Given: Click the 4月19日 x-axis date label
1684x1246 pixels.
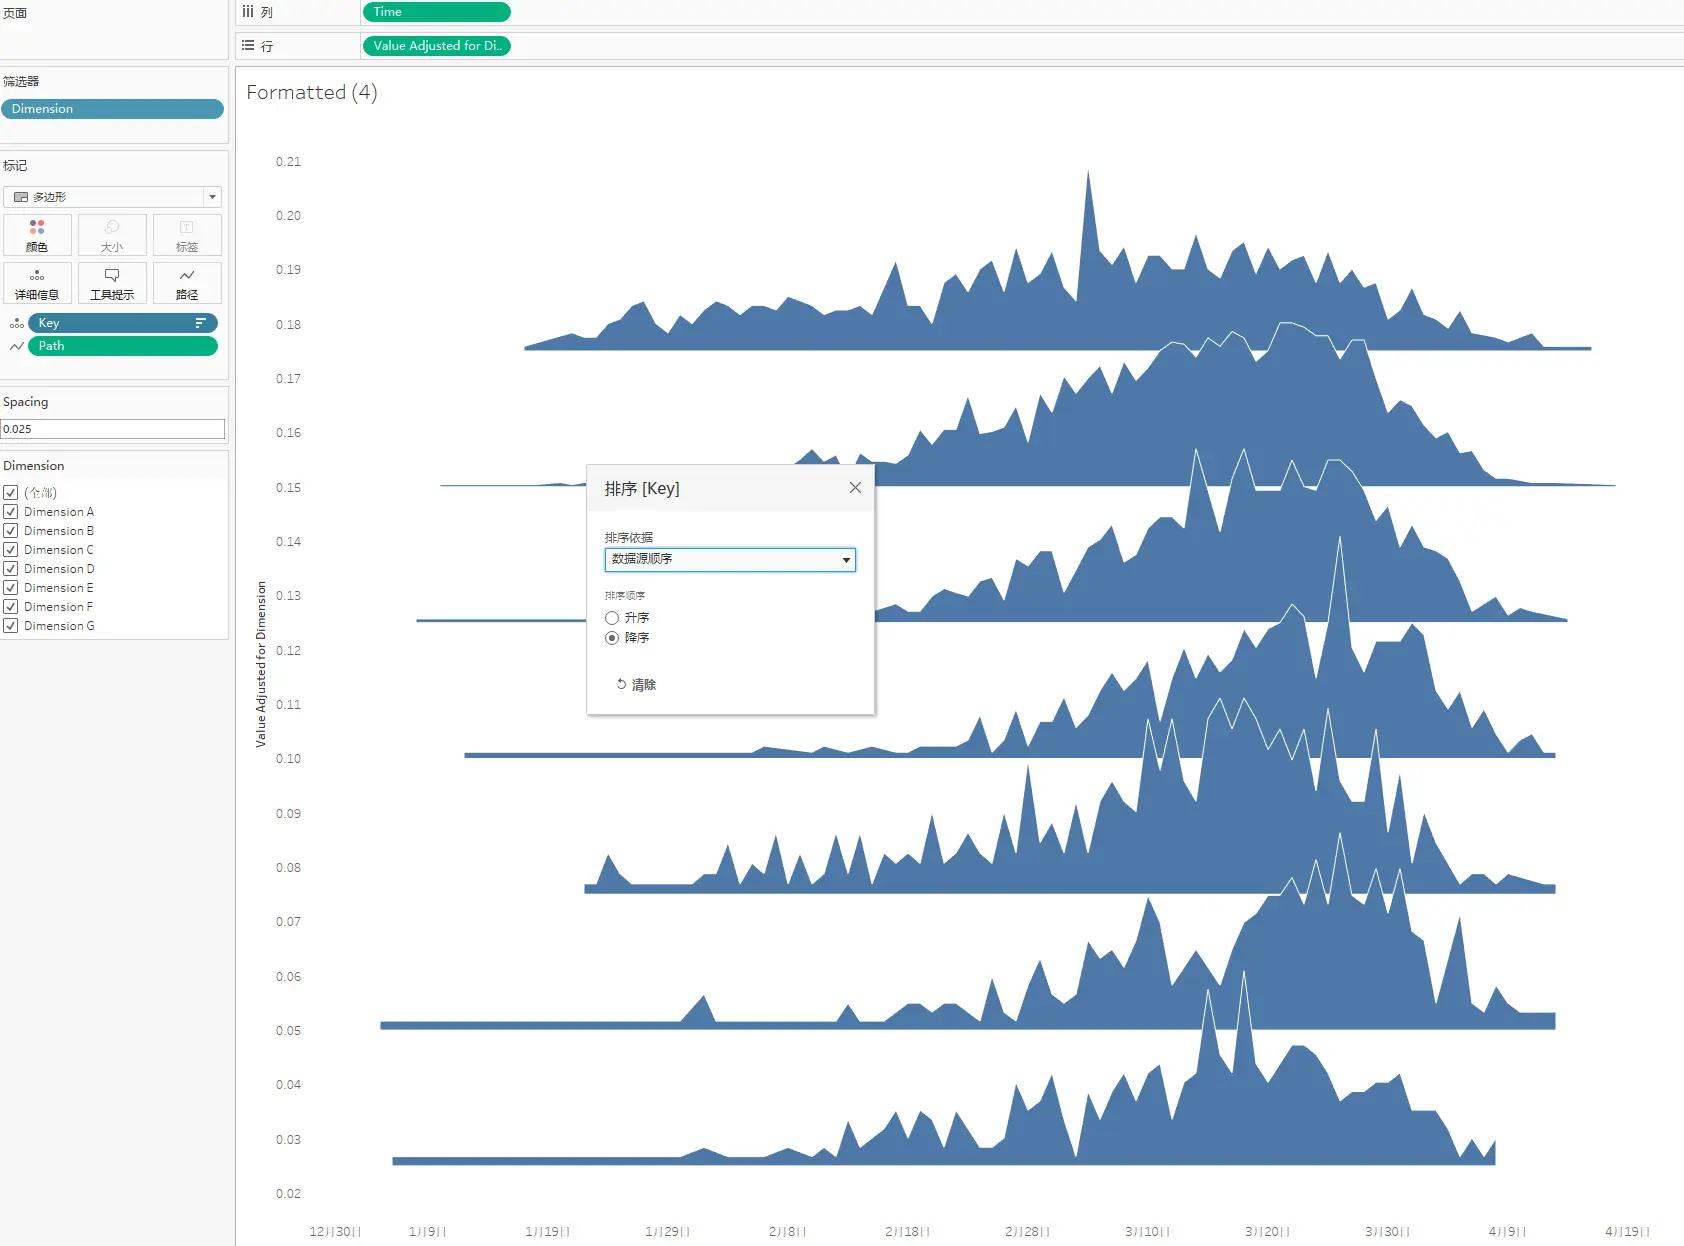Looking at the screenshot, I should [1627, 1232].
